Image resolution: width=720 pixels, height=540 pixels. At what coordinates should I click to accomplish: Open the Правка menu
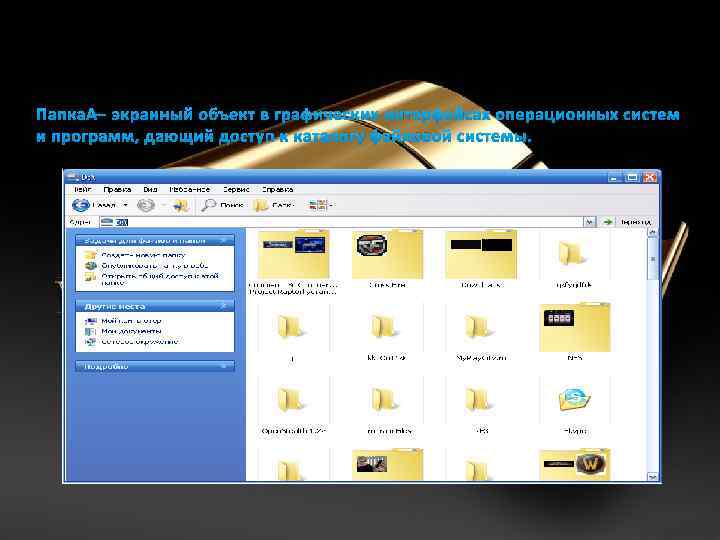[117, 190]
